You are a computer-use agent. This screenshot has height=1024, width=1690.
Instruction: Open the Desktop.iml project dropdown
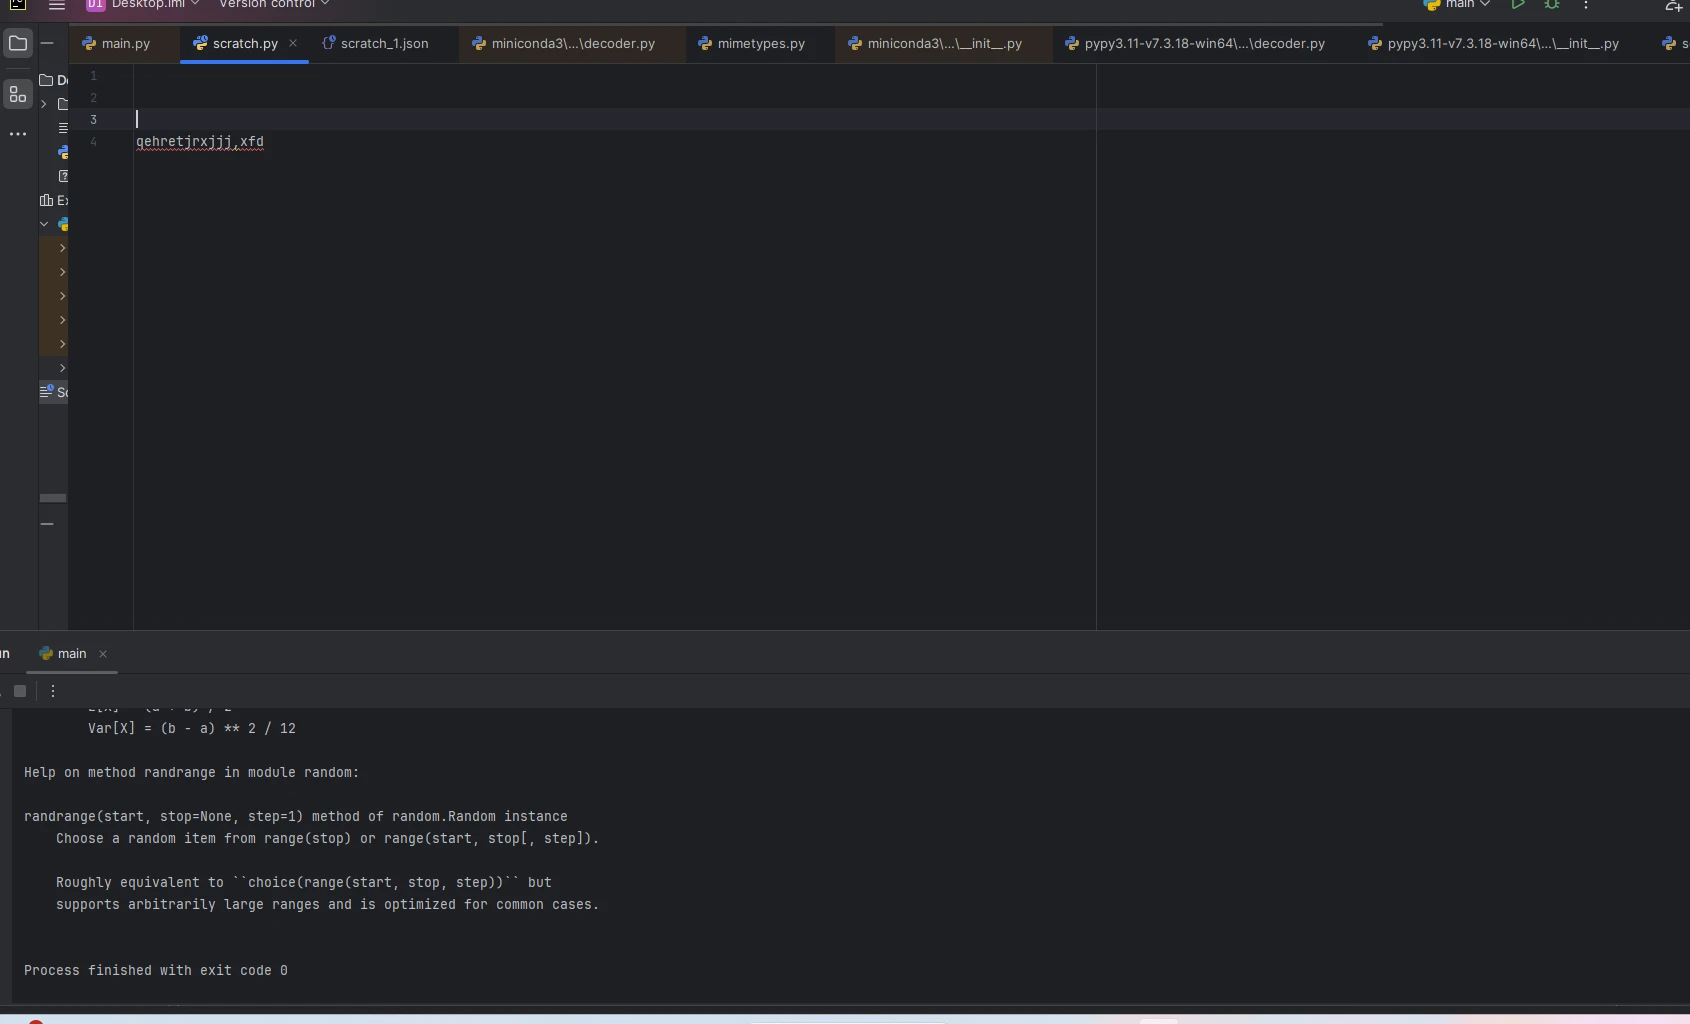tap(145, 5)
